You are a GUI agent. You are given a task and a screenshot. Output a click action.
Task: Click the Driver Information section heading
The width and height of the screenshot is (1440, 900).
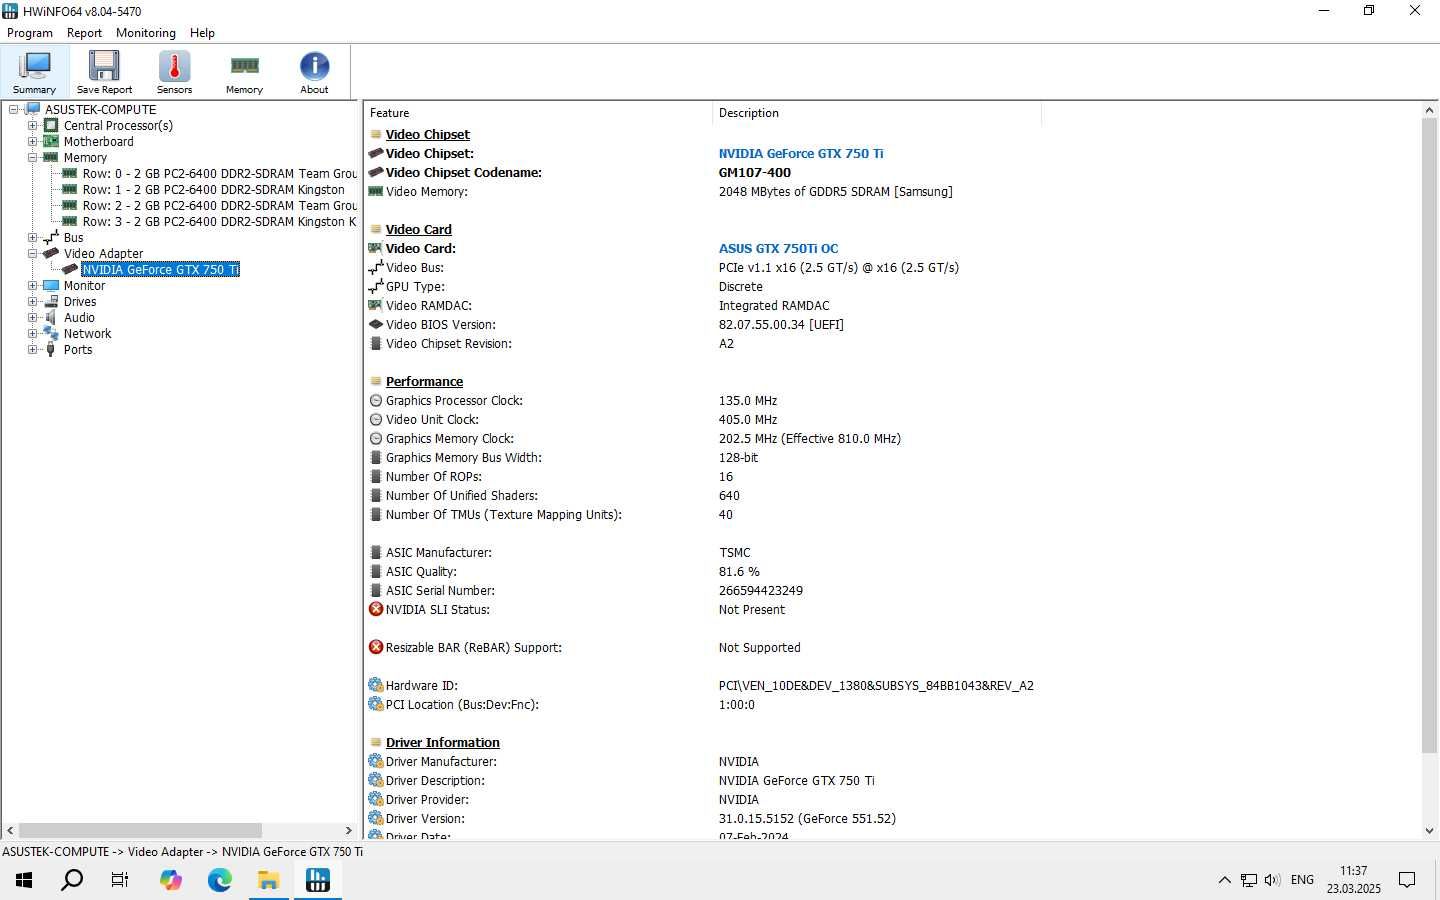coord(442,743)
